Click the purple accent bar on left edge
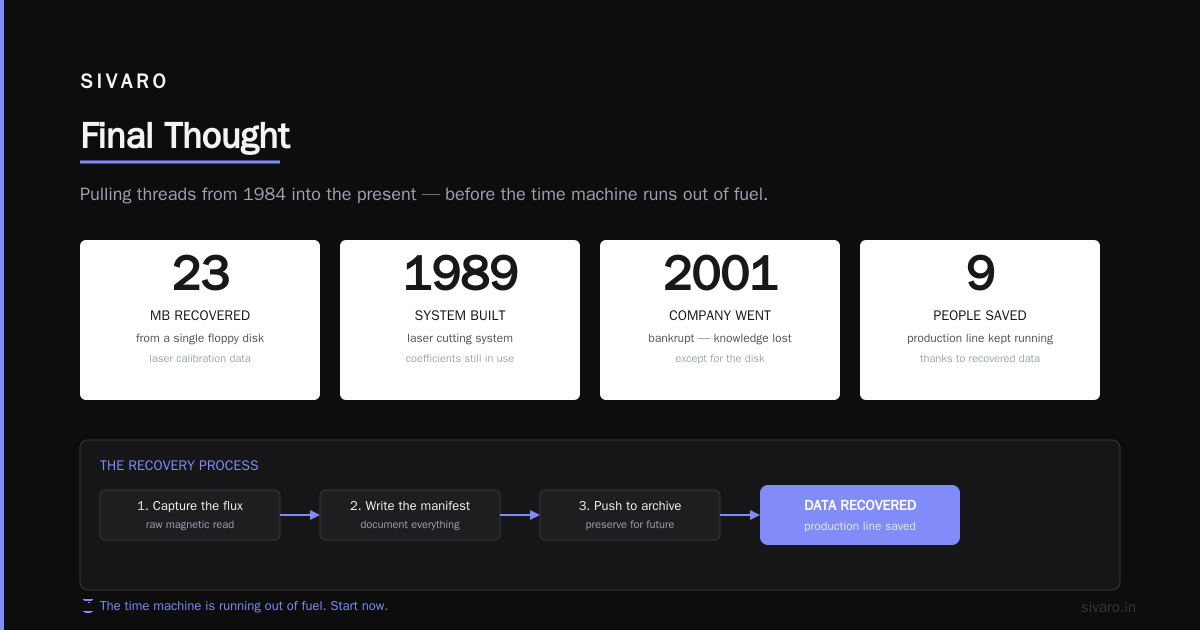The image size is (1200, 630). [x=2, y=315]
